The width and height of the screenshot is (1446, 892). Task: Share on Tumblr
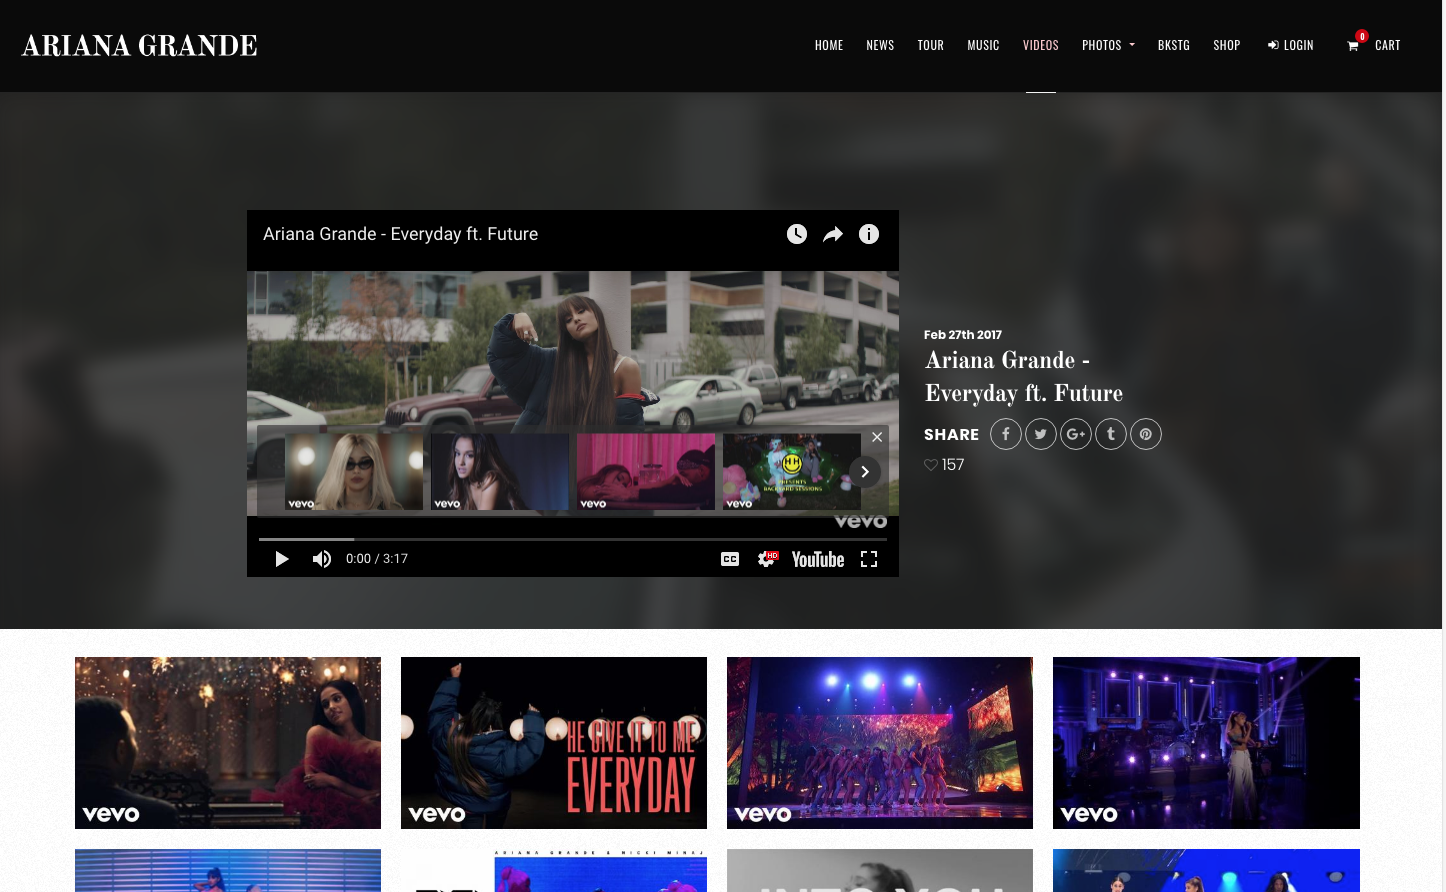tap(1111, 434)
